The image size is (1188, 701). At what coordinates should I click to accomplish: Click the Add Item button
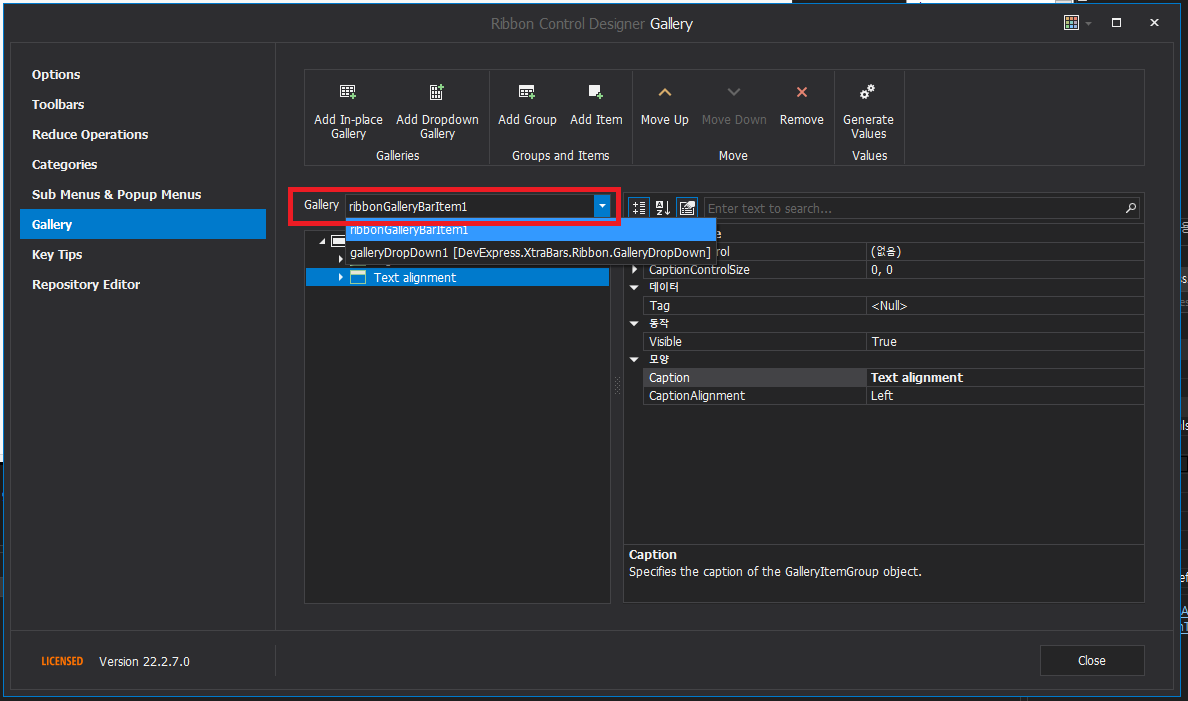tap(596, 105)
